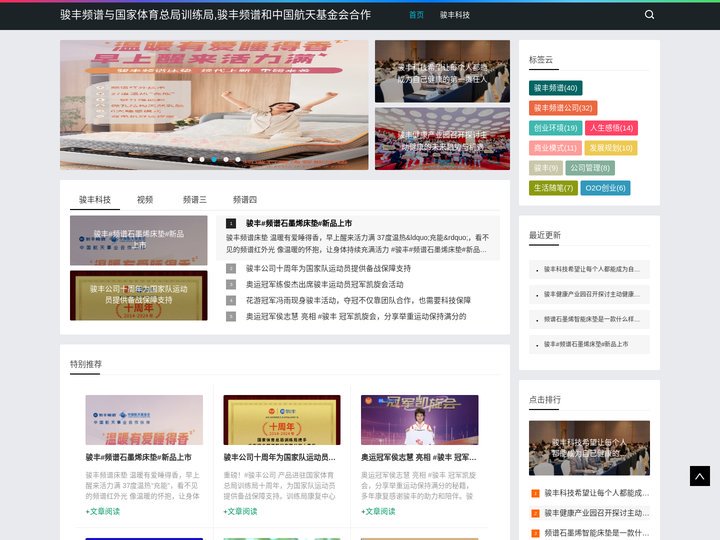Open recent update 频谱石墨烯智能床垫是一款什么样

591,319
